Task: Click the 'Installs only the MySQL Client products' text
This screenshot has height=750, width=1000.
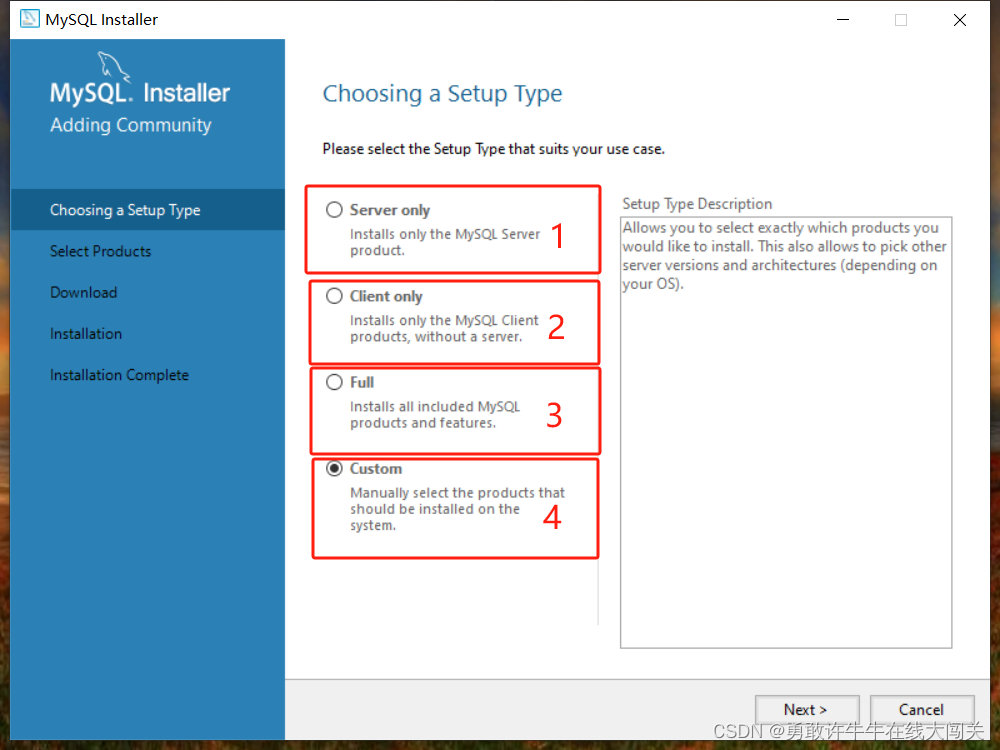Action: pos(445,328)
